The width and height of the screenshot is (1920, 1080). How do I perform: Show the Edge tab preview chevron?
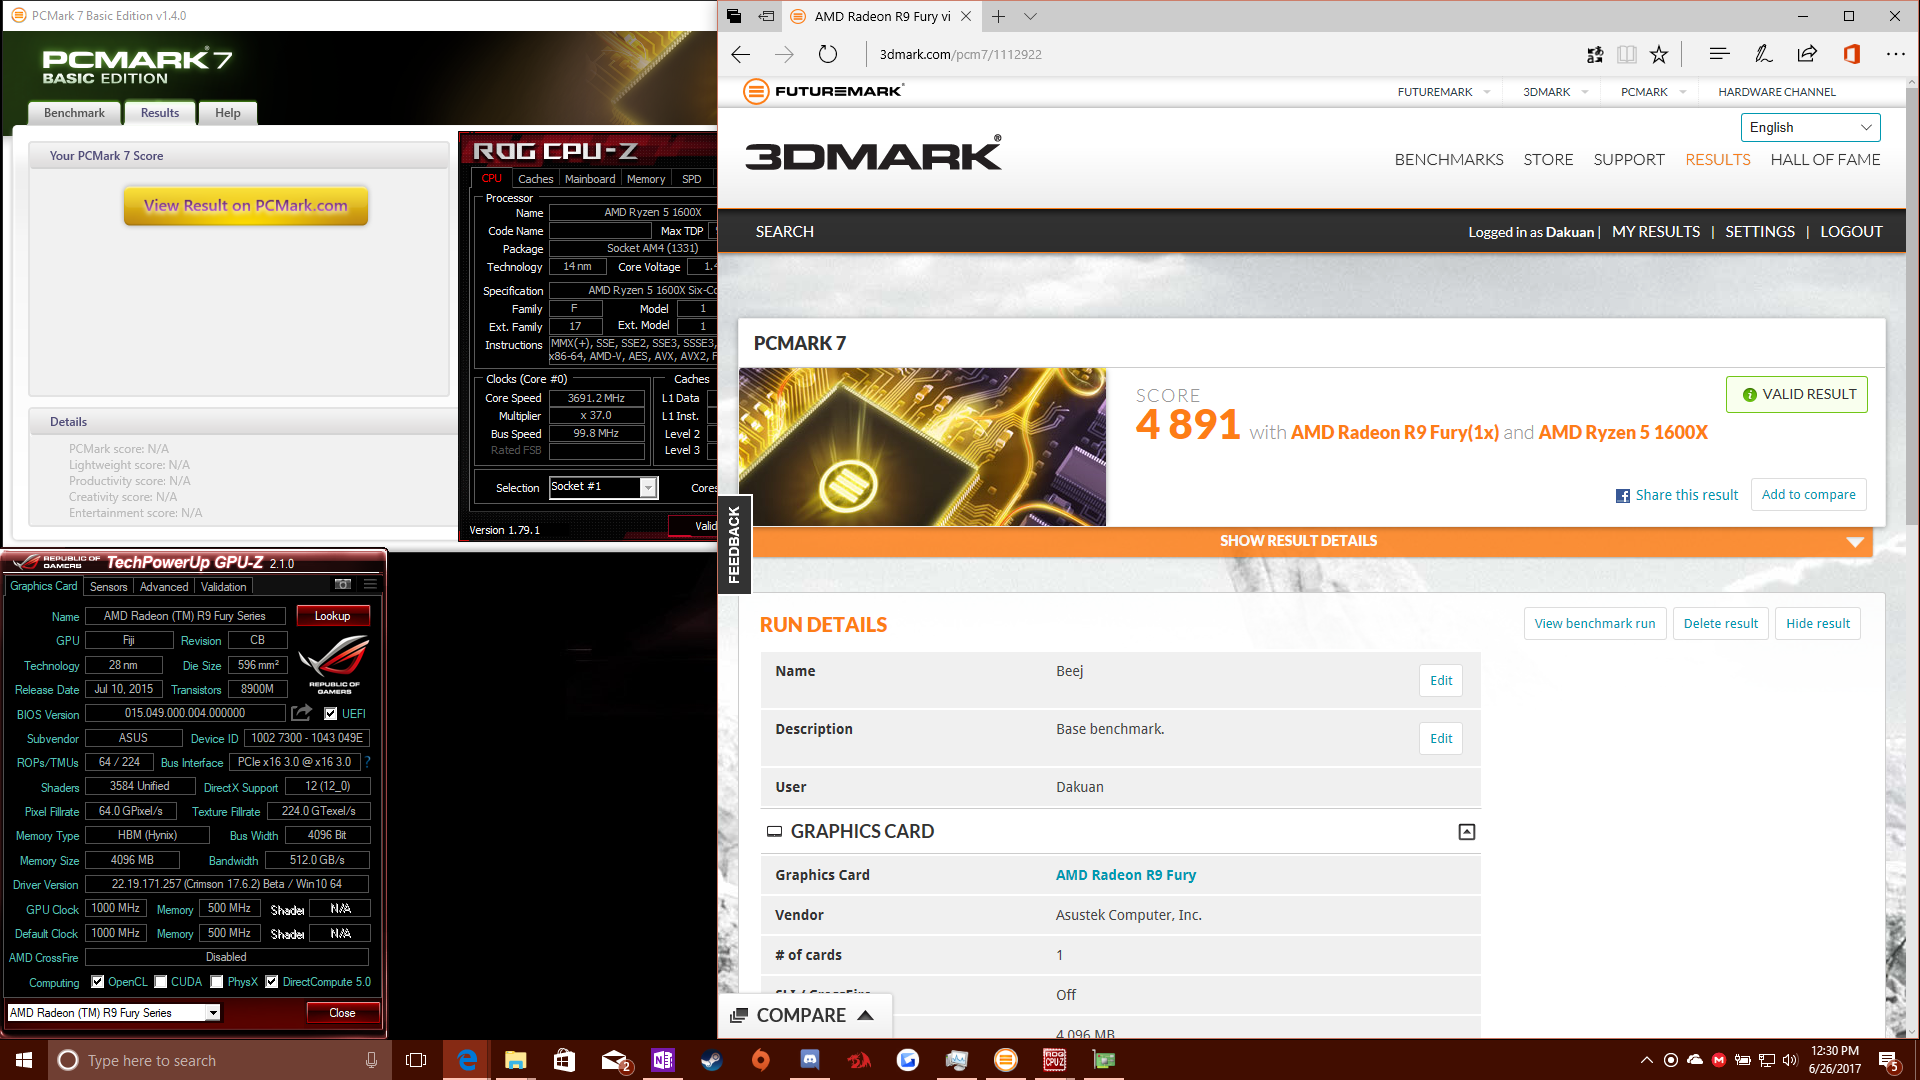[1030, 16]
